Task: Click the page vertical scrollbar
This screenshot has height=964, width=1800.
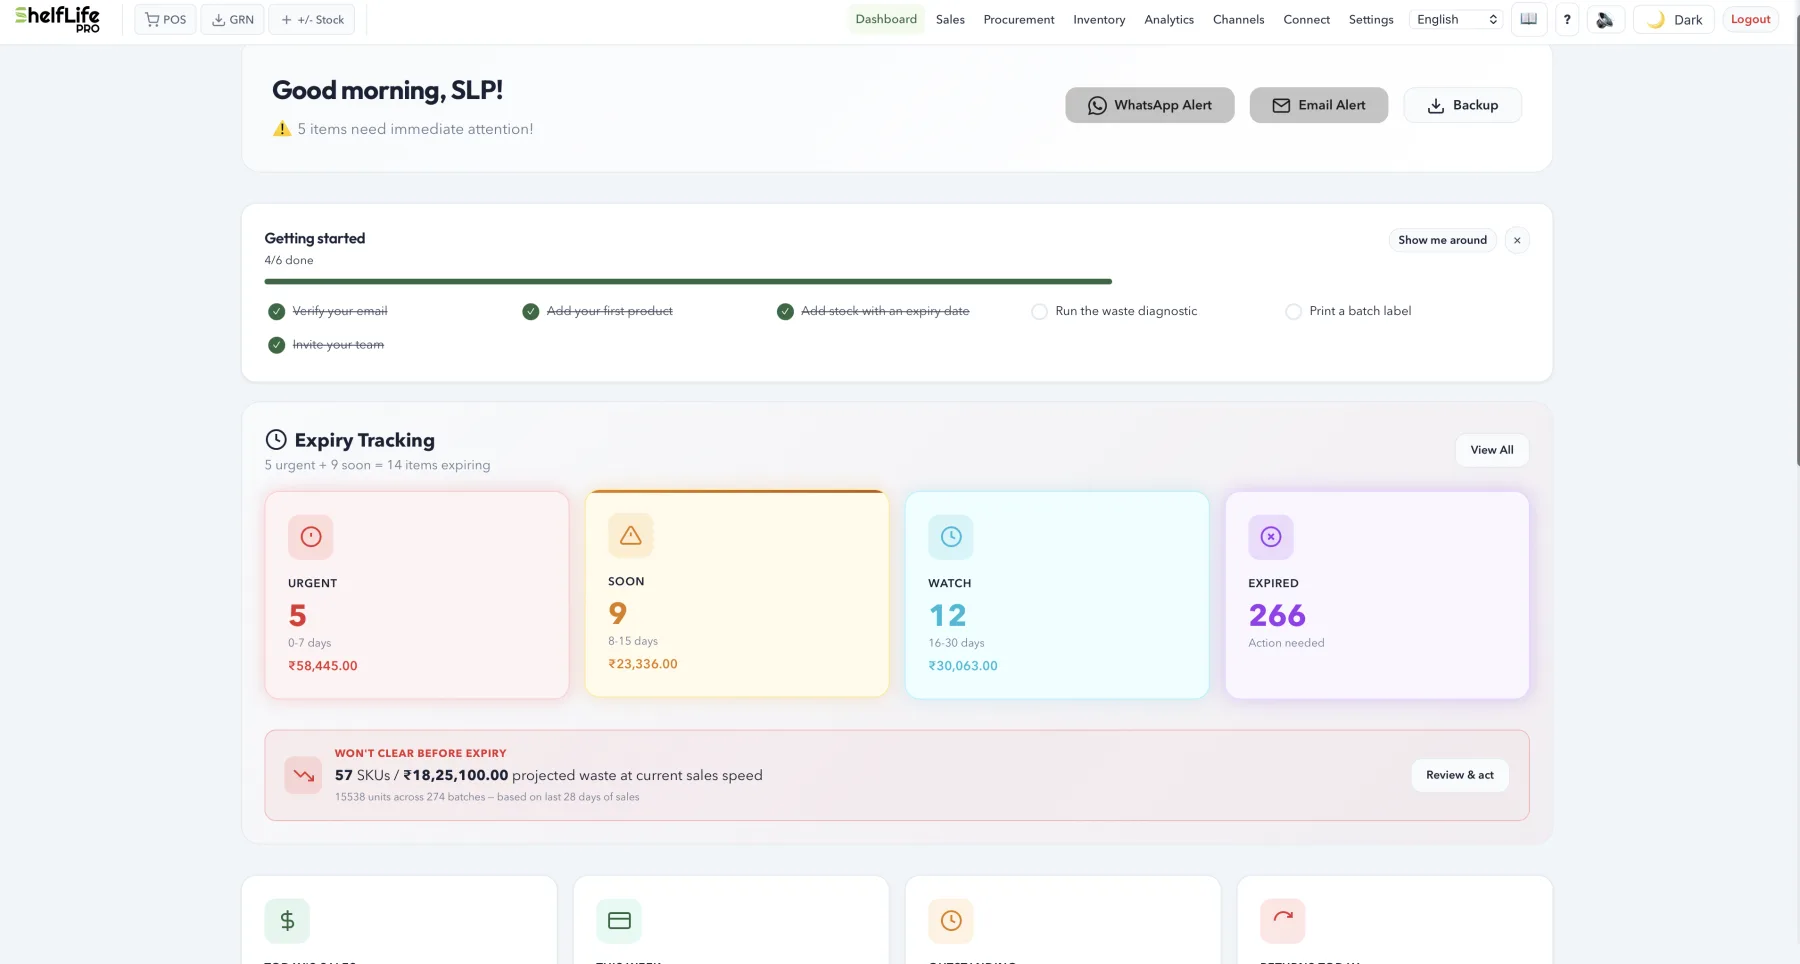Action: pos(1797,240)
